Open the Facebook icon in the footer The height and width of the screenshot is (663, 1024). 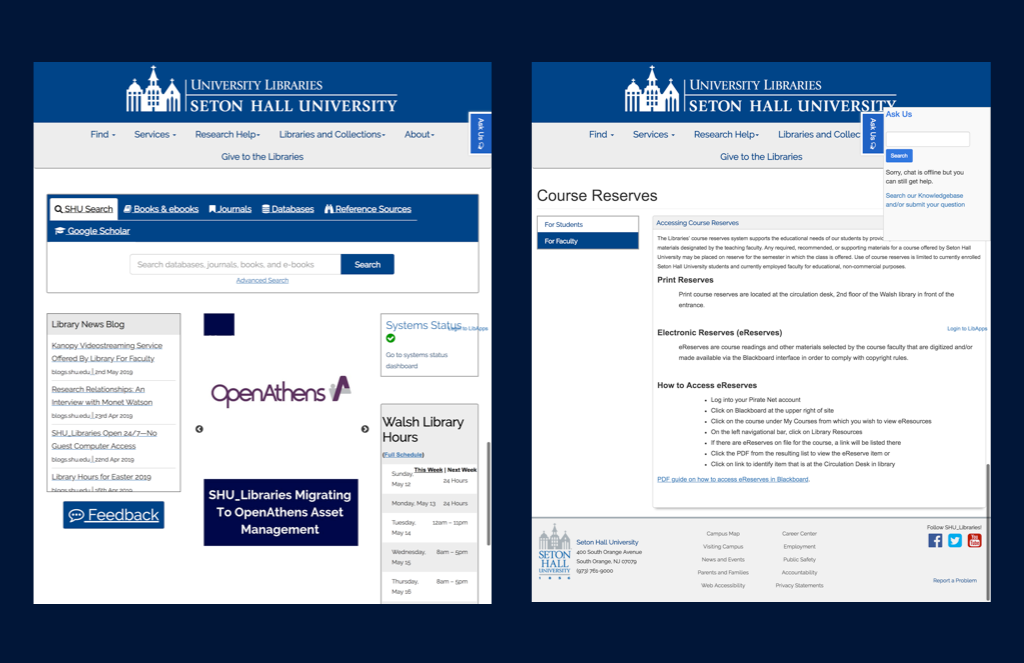(x=935, y=540)
